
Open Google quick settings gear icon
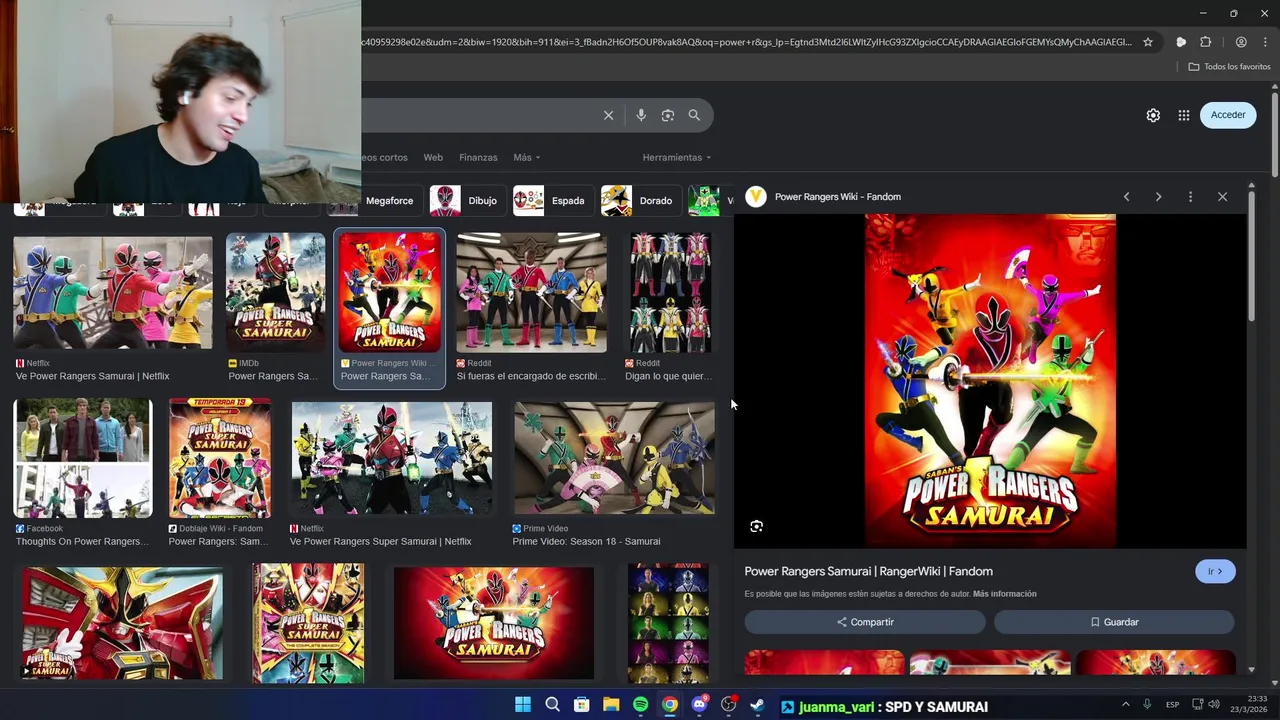point(1153,115)
